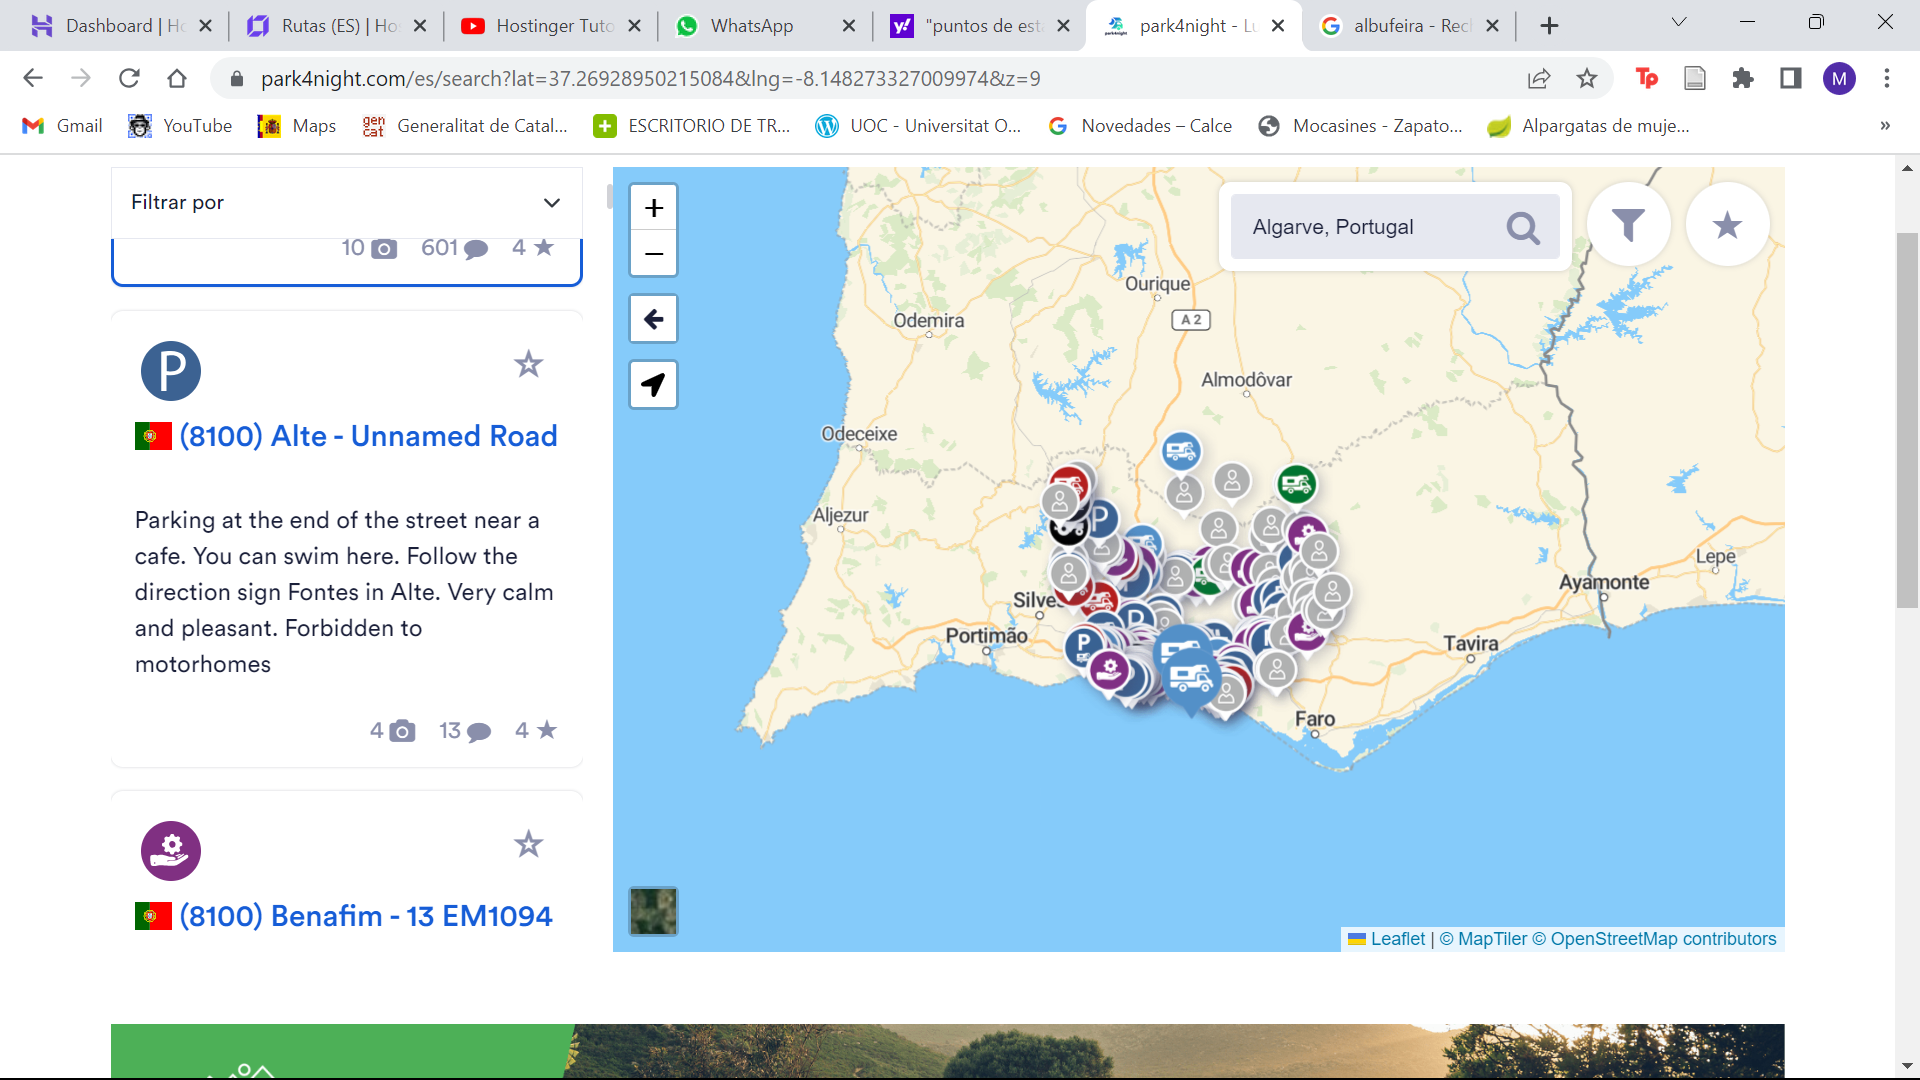Toggle satellite map layer thumbnail
Screen dimensions: 1920x1080
click(653, 911)
